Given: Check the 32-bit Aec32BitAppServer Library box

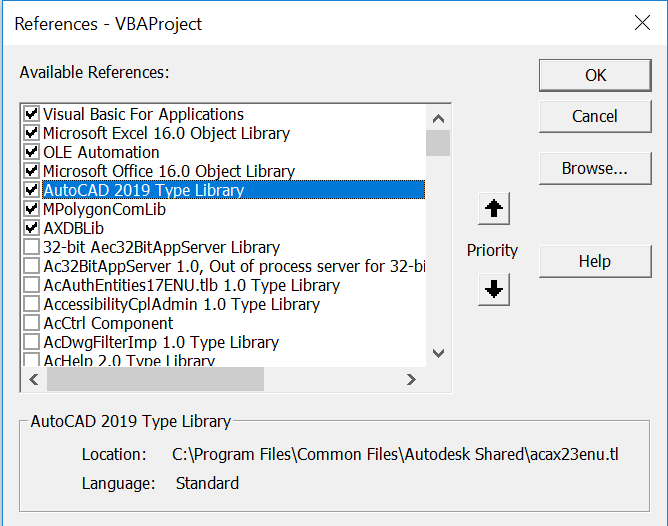Looking at the screenshot, I should pos(32,248).
